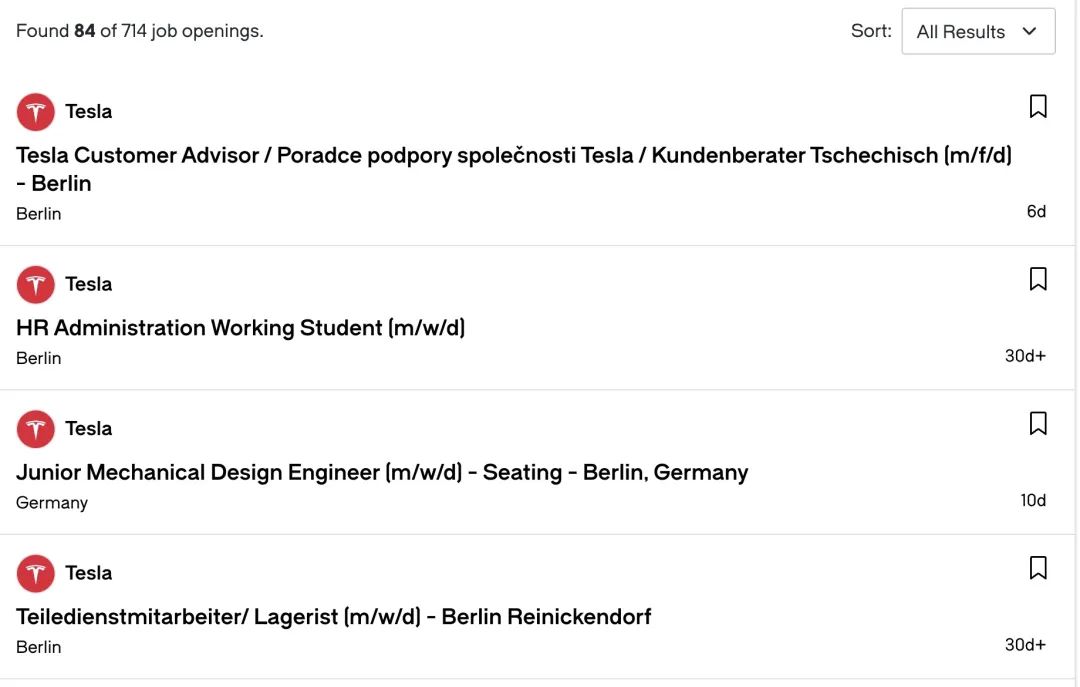Open Junior Mechanical Design Engineer Seating job
The image size is (1080, 687).
pos(382,472)
